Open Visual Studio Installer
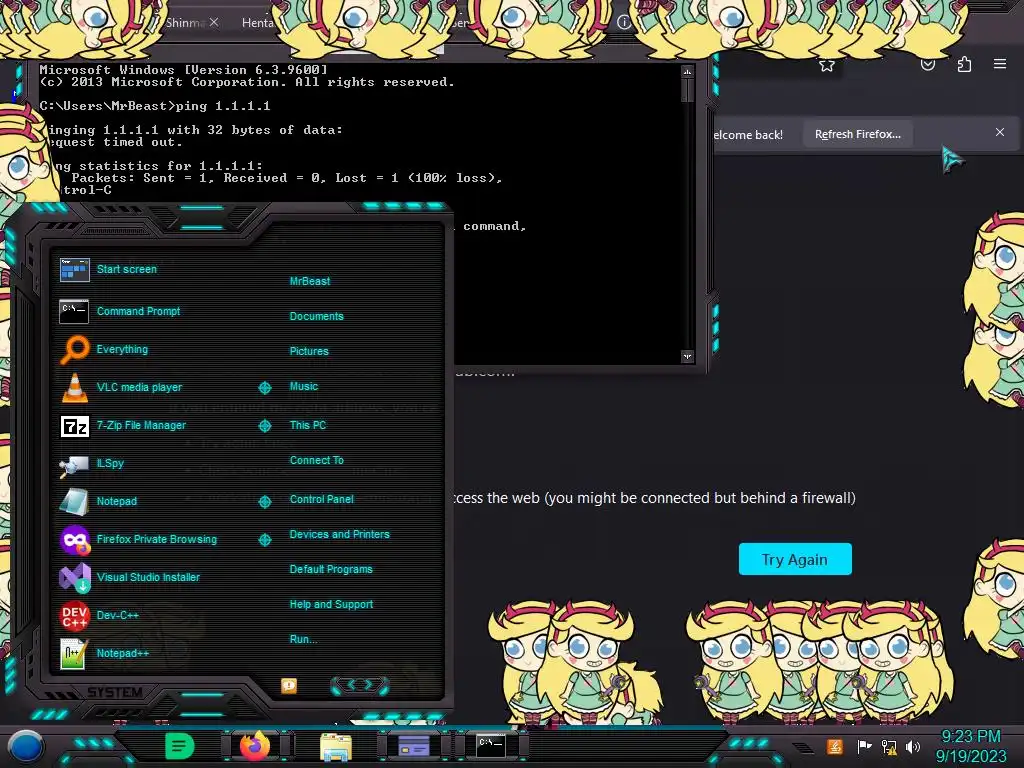Screen dimensions: 1024x768 pos(130,577)
